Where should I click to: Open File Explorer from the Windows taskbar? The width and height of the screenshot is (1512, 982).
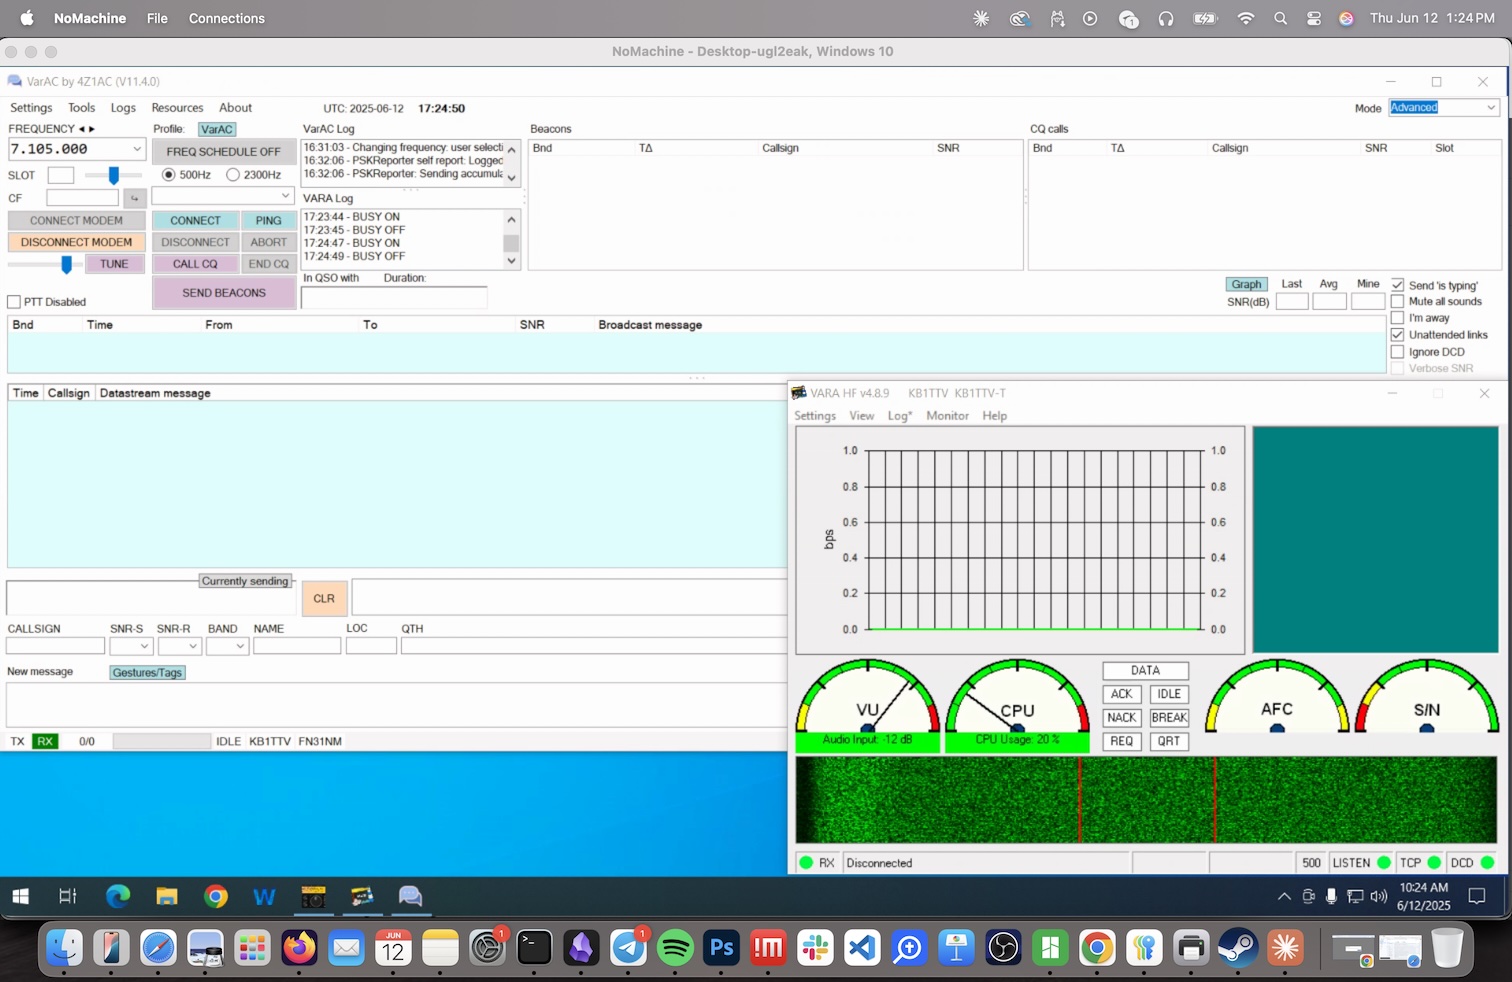167,897
